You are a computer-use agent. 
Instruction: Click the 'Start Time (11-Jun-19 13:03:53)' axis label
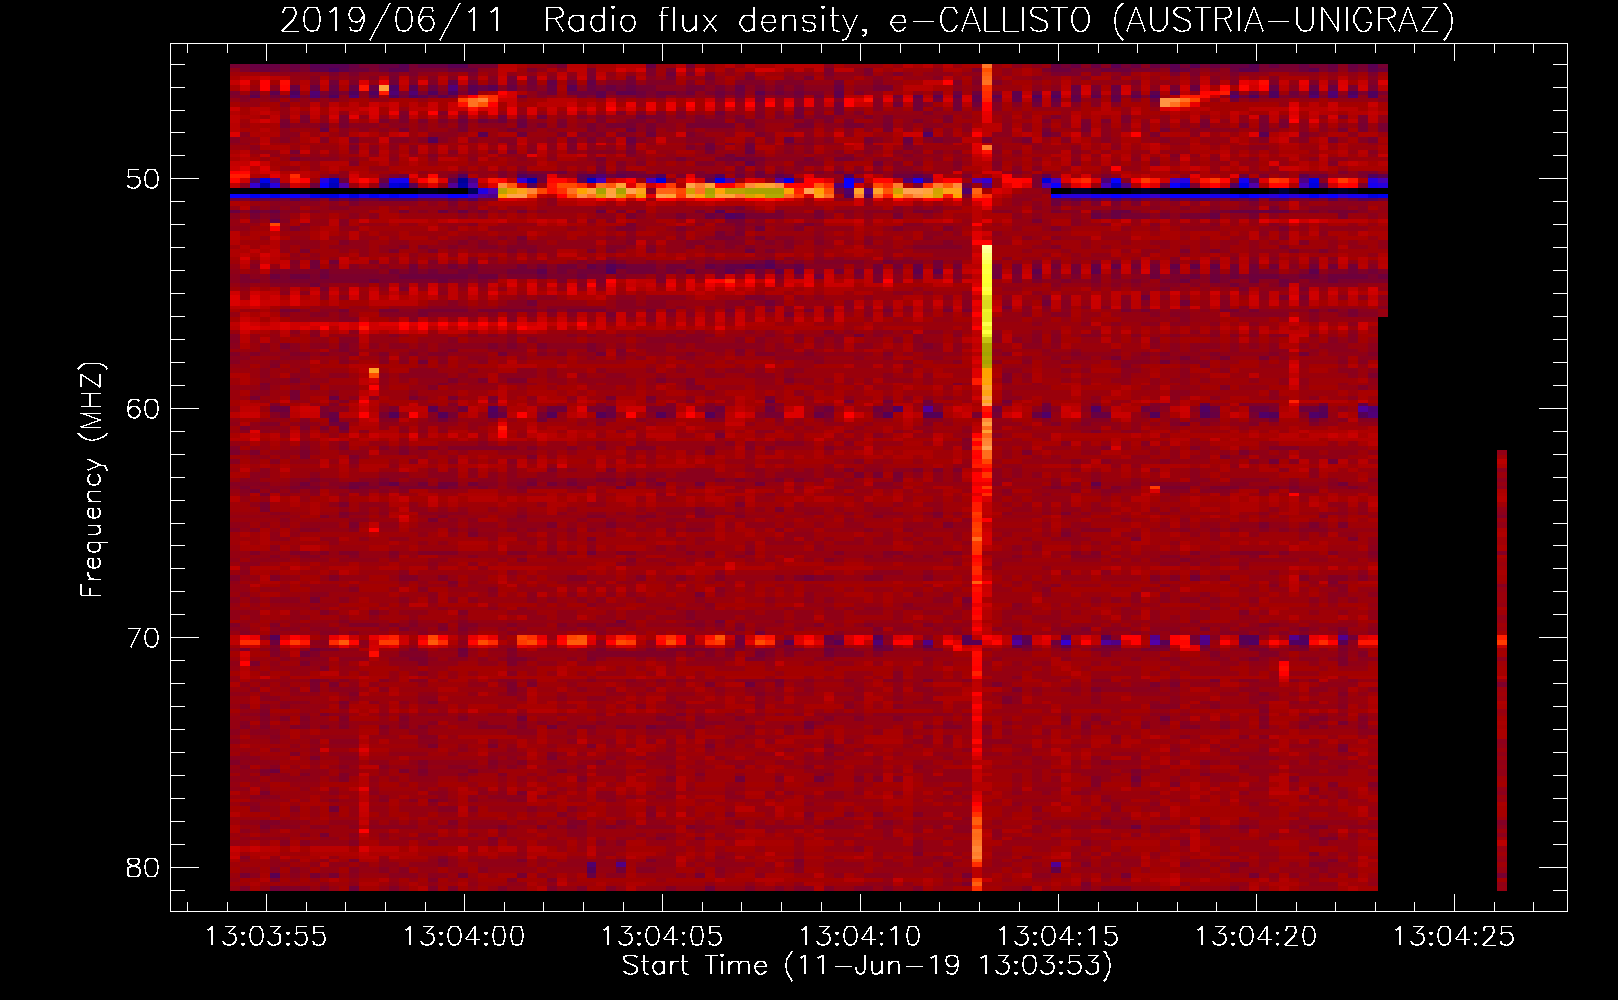pyautogui.click(x=867, y=966)
